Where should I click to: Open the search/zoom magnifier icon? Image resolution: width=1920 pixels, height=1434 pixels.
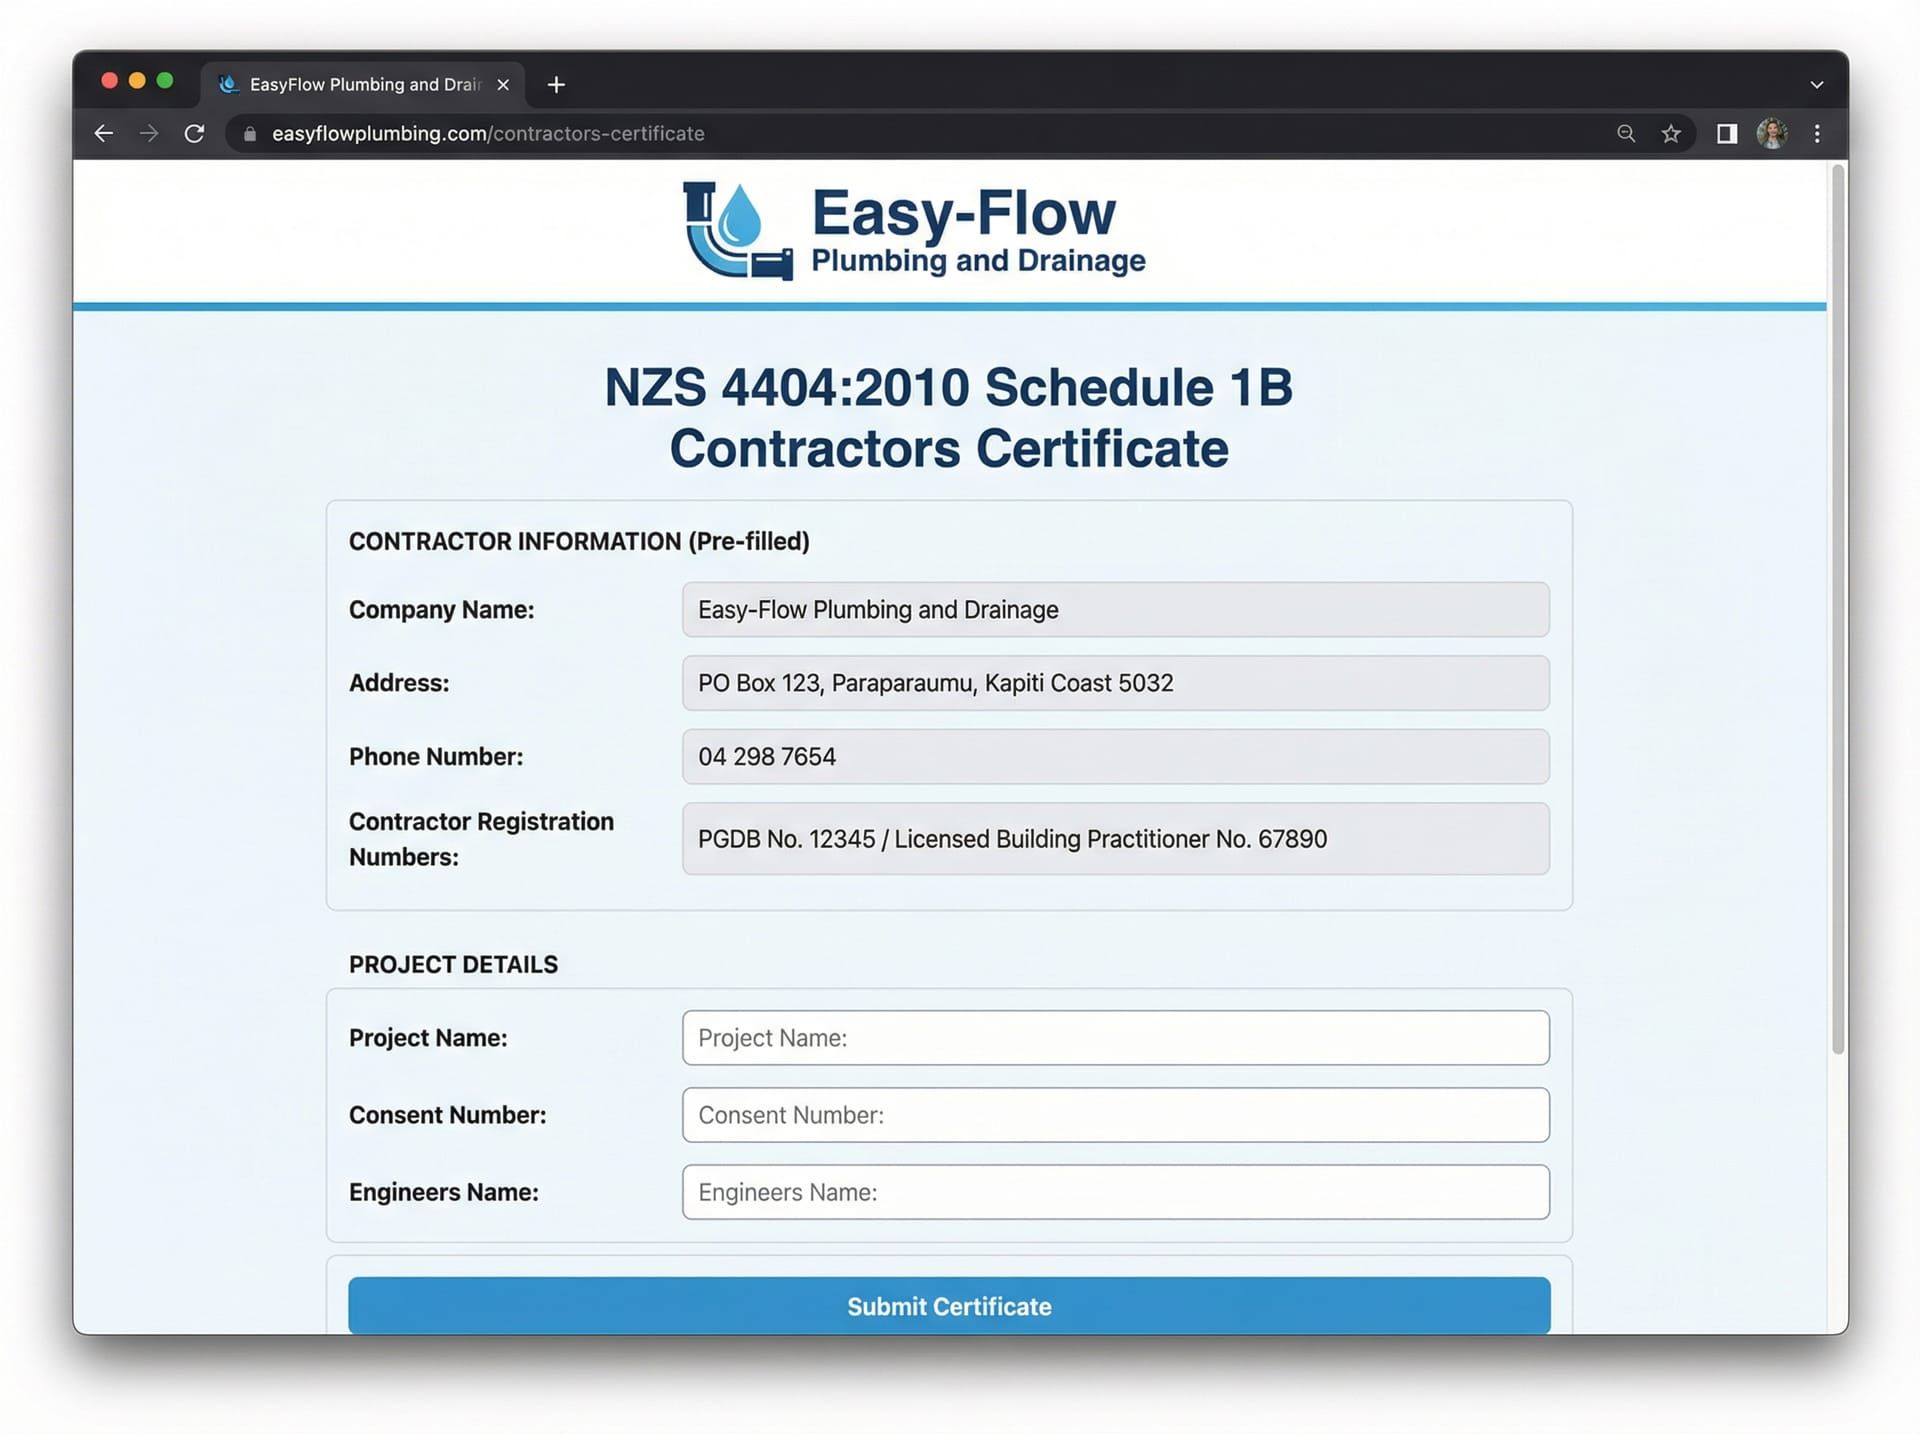coord(1625,133)
